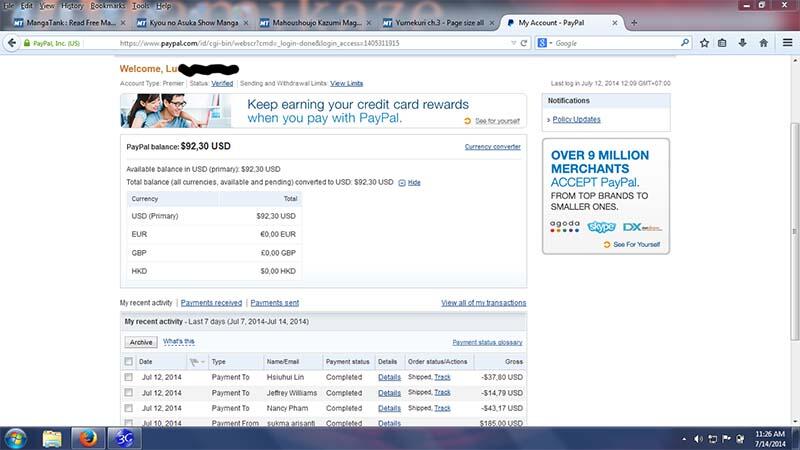The image size is (800, 450).
Task: Open Details for the Nancy Pham payment
Action: pos(389,408)
